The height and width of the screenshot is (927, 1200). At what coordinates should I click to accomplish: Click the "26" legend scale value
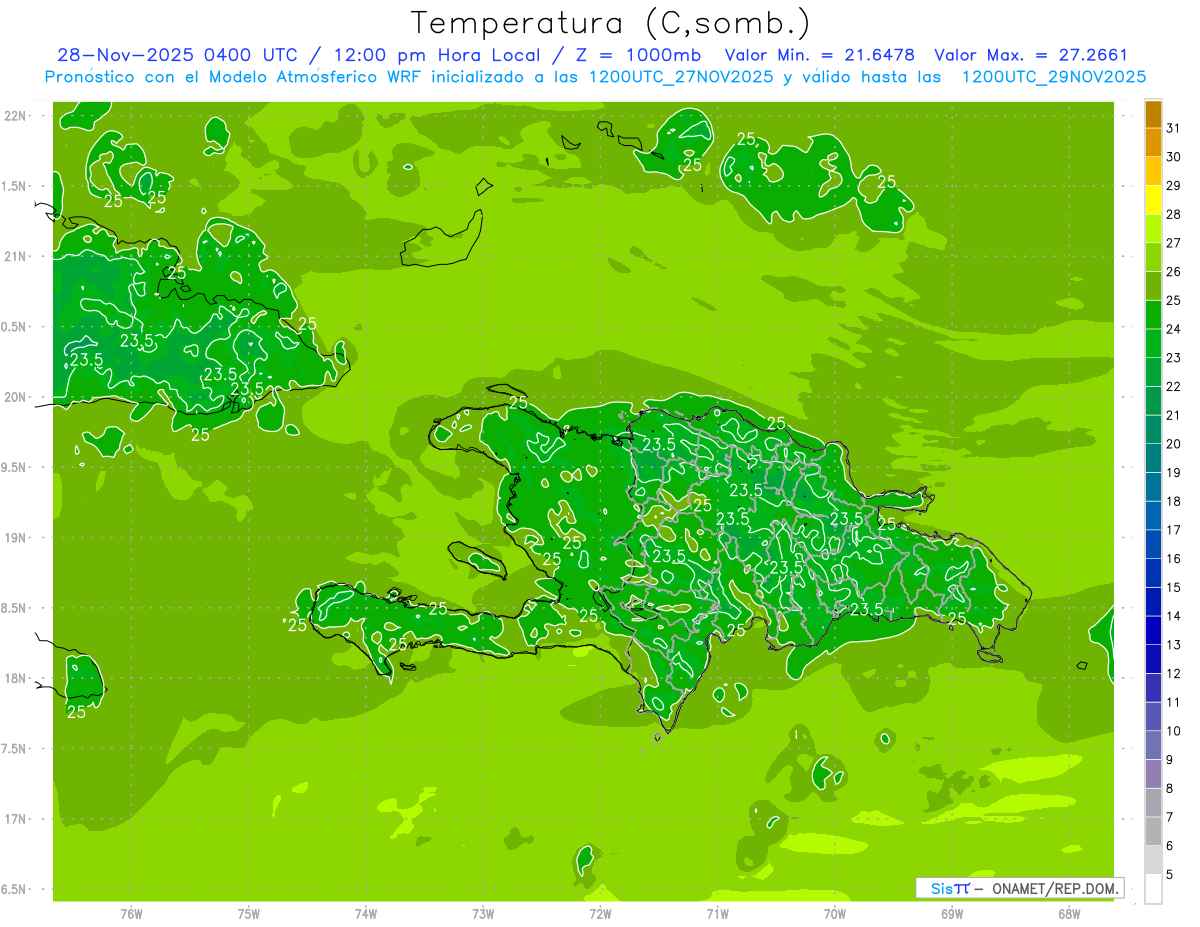pyautogui.click(x=1174, y=271)
